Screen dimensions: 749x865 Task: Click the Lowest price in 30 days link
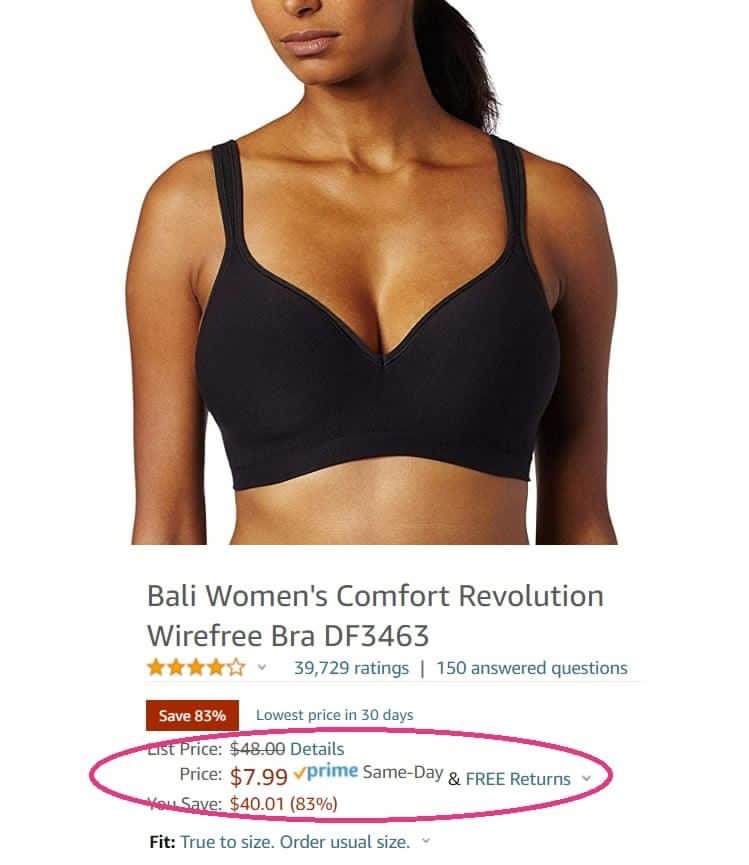tap(334, 715)
